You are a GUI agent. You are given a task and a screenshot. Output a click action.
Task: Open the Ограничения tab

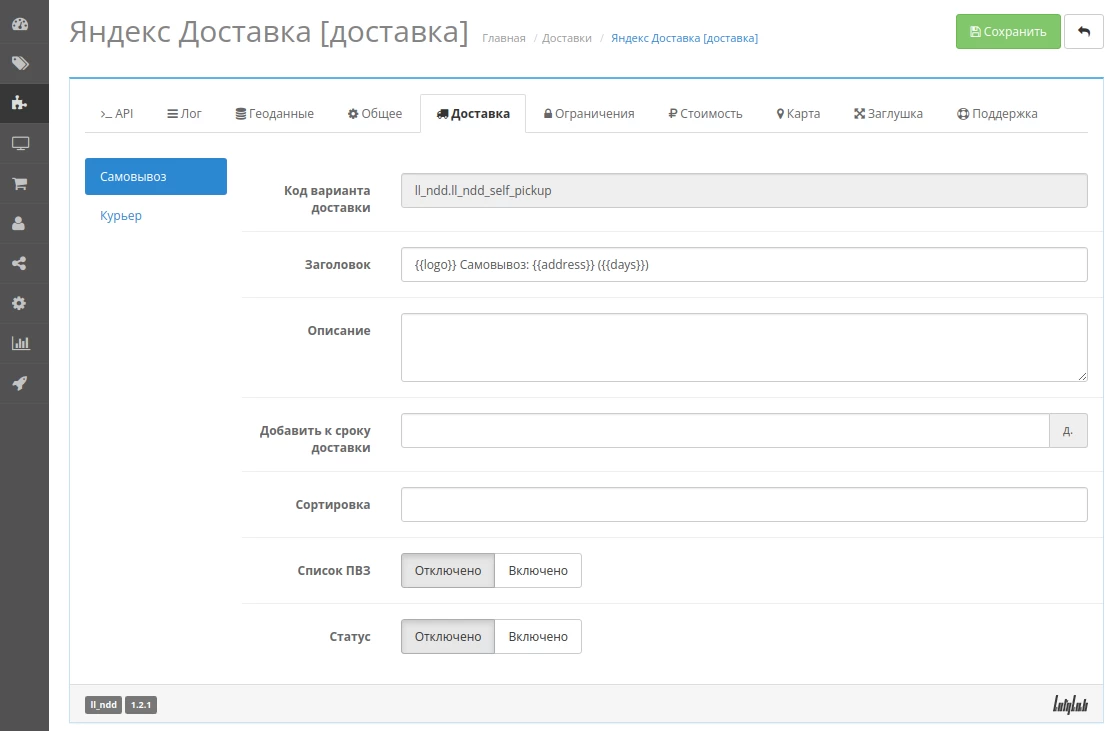coord(589,113)
